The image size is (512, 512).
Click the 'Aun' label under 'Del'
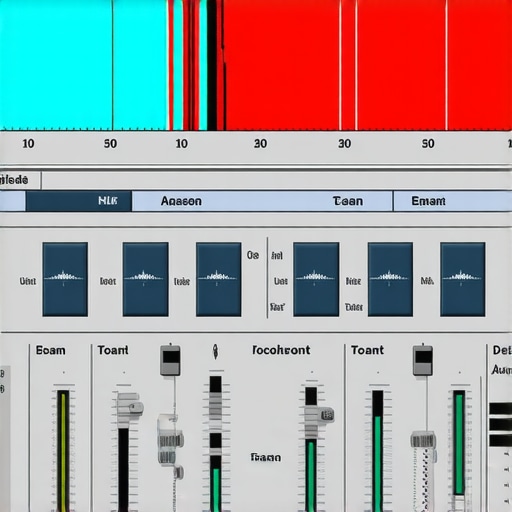502,370
